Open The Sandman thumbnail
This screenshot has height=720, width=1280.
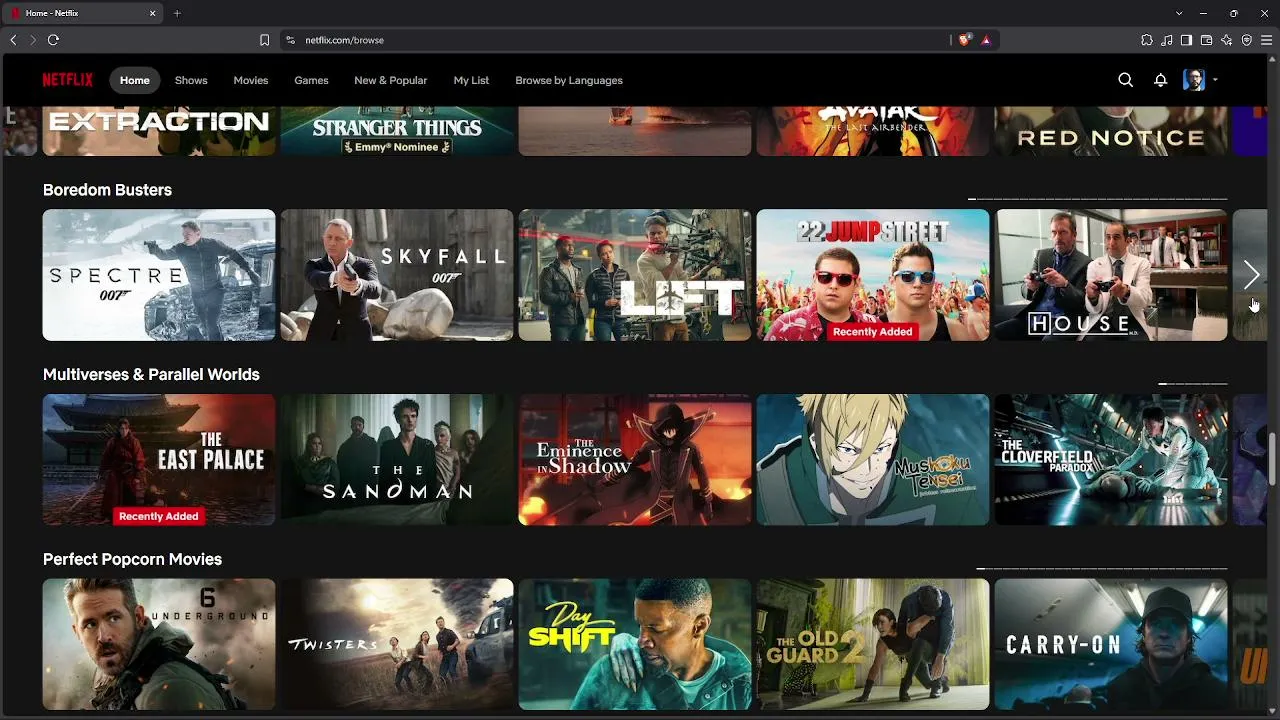click(x=397, y=460)
